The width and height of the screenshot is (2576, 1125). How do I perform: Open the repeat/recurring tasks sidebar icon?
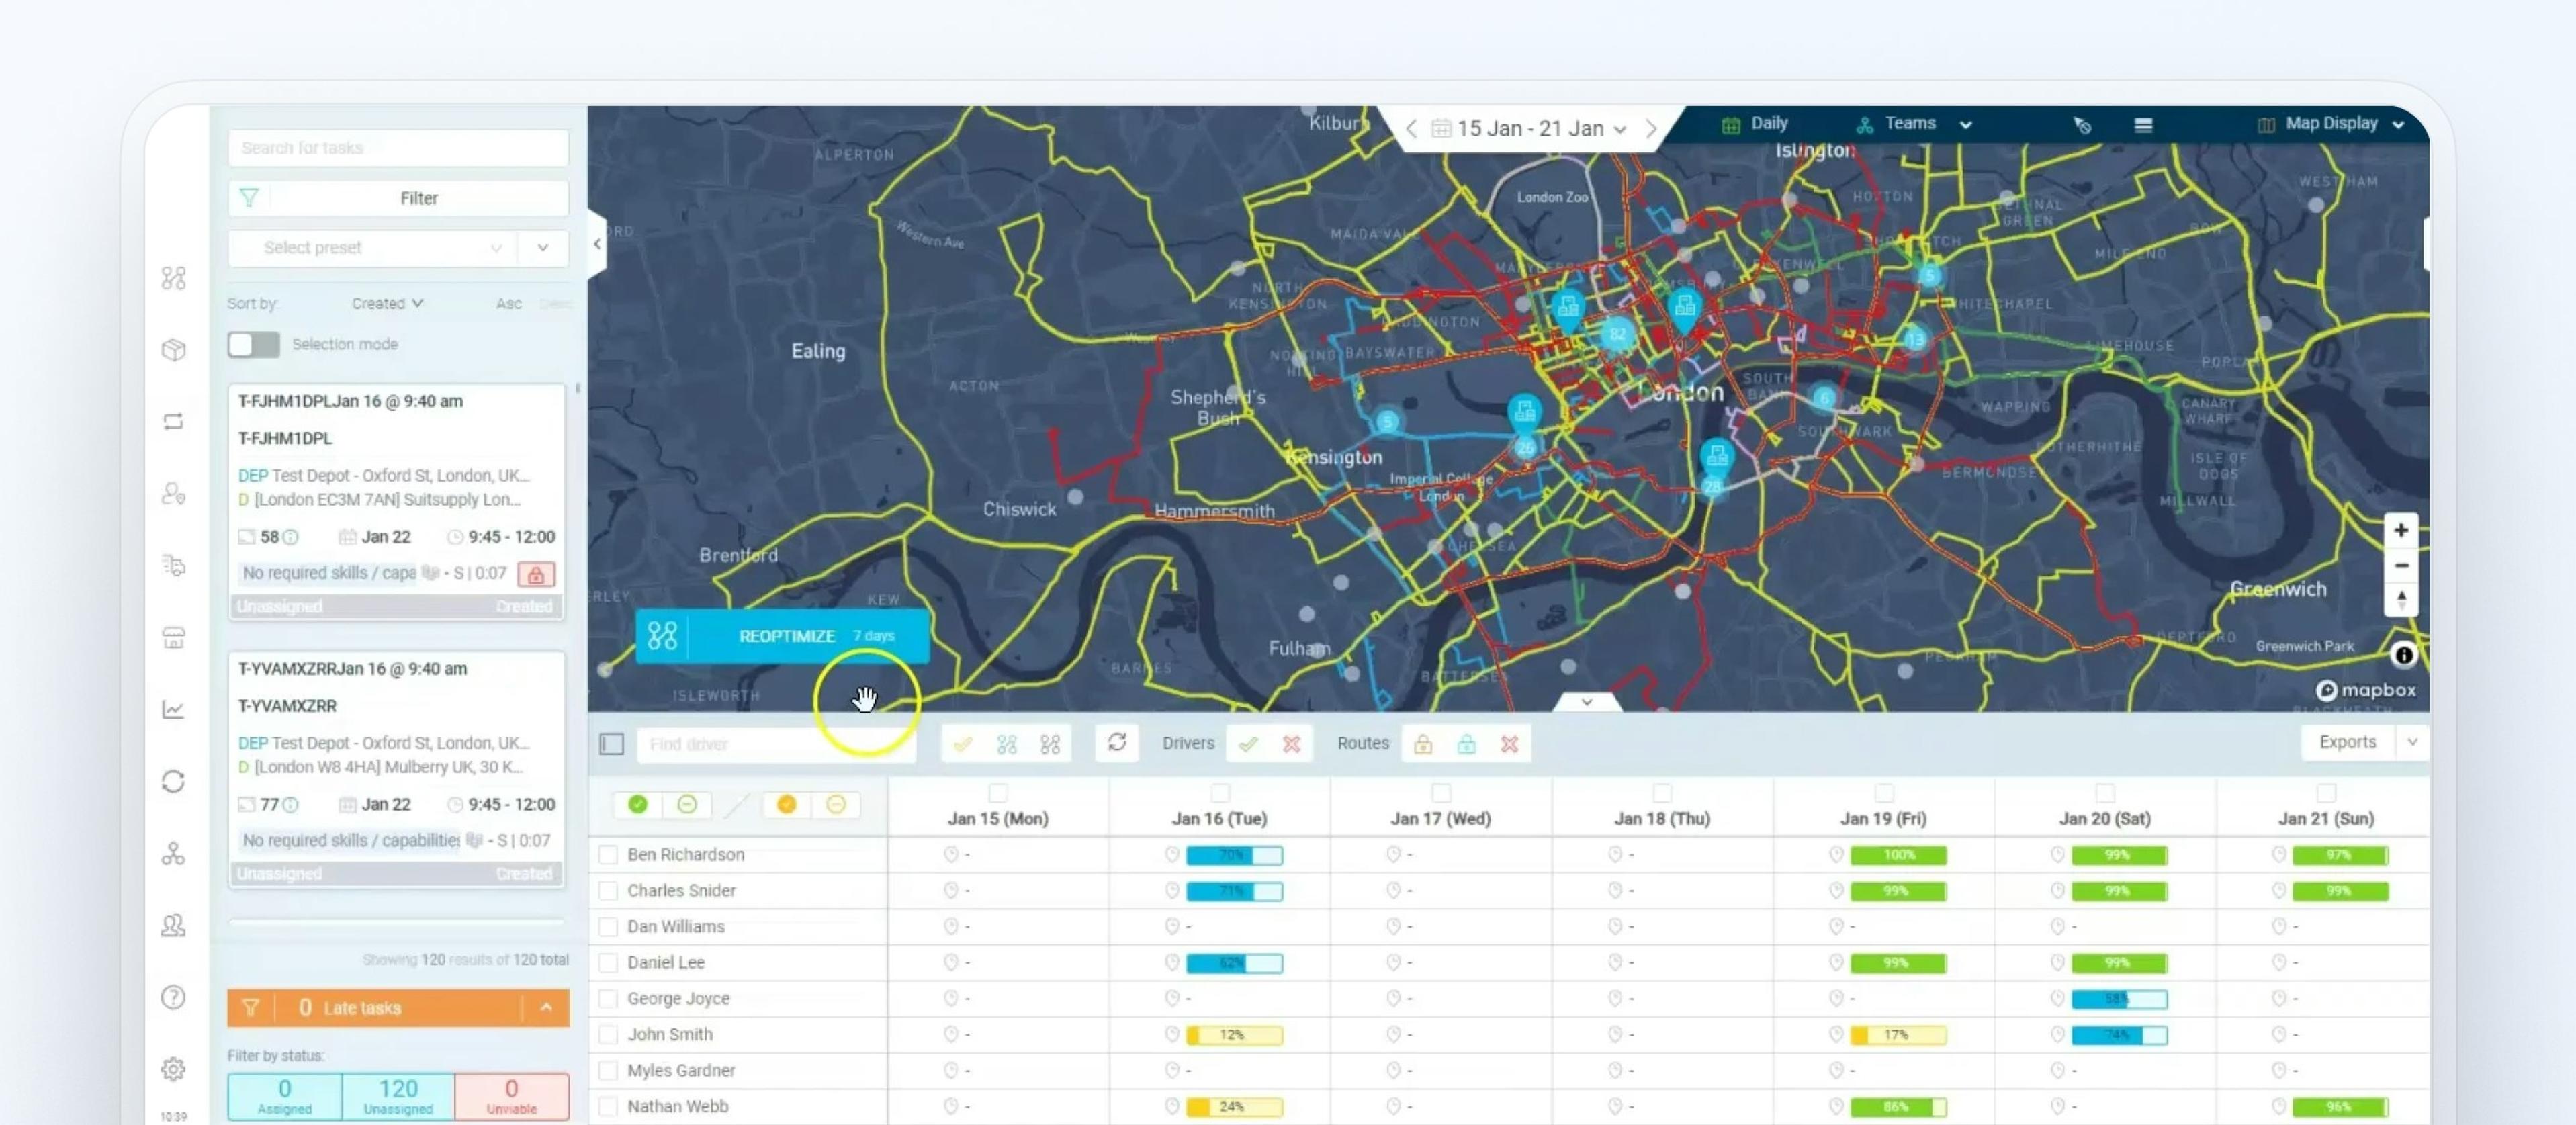(x=174, y=422)
